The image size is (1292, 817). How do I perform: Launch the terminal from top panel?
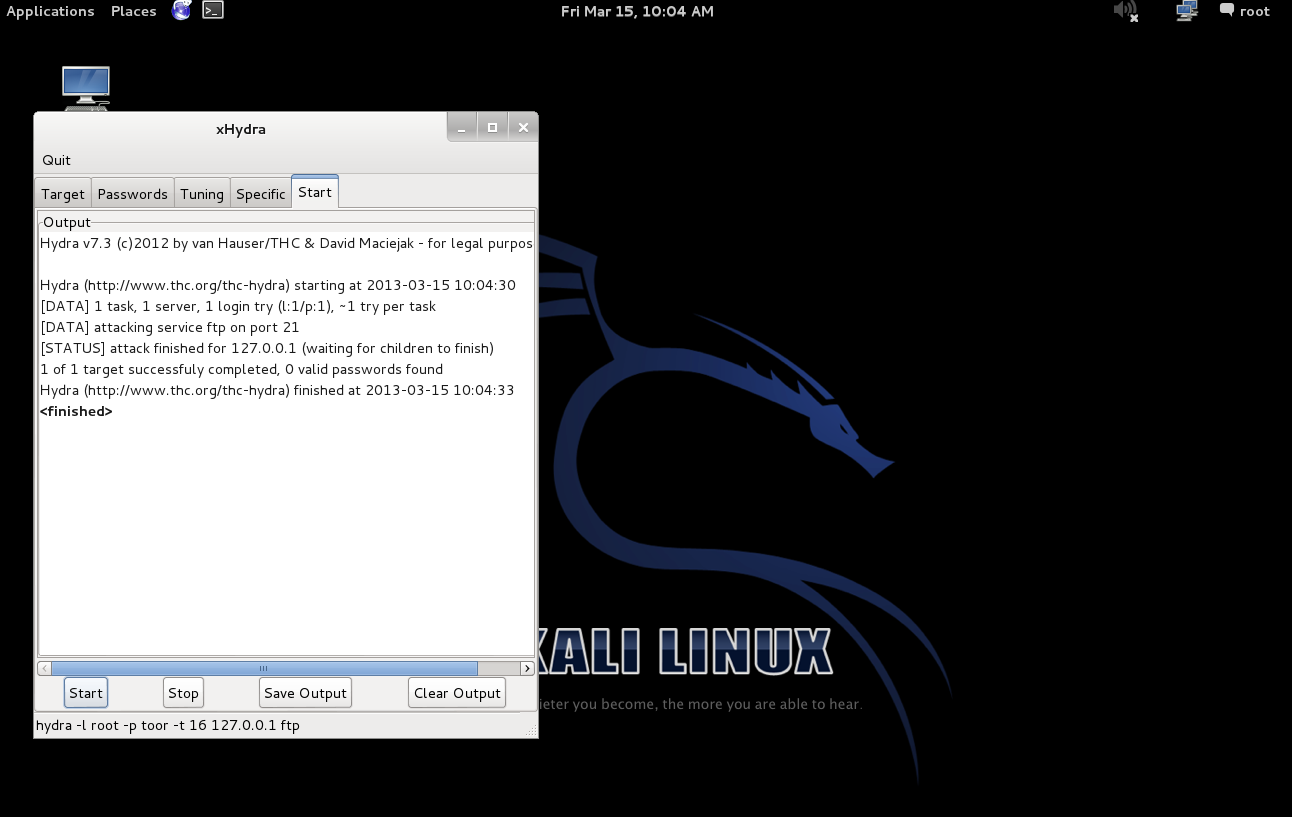tap(212, 11)
